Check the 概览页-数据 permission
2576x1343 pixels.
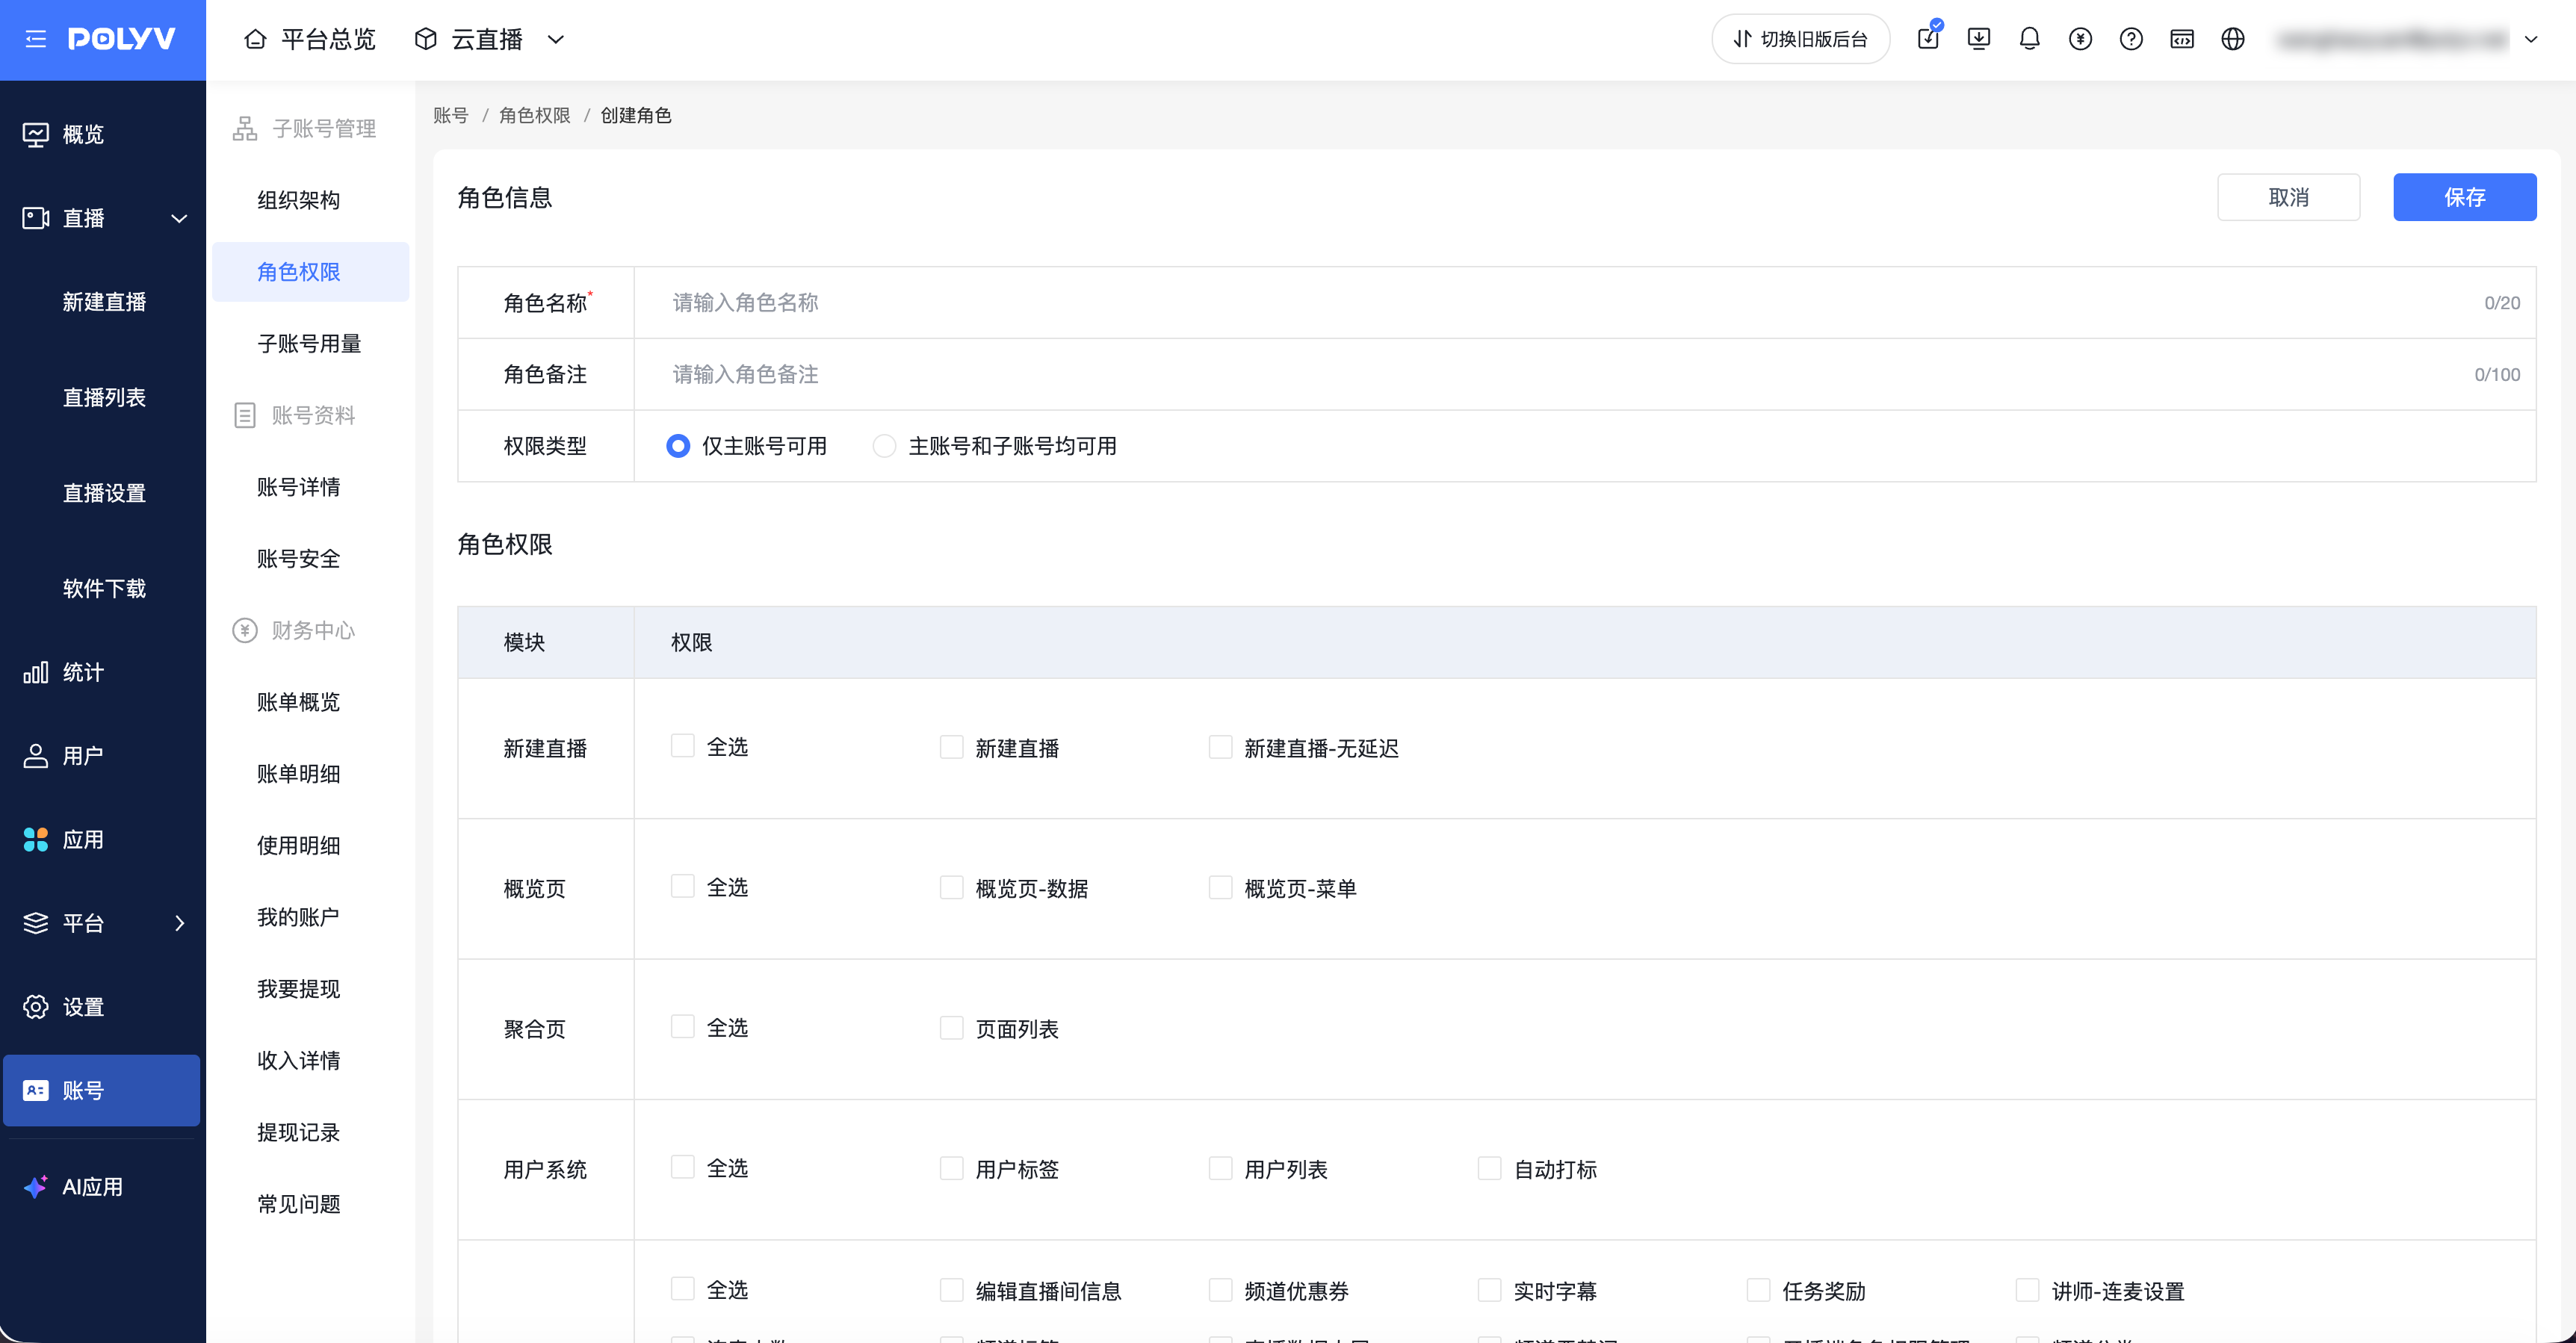point(952,888)
